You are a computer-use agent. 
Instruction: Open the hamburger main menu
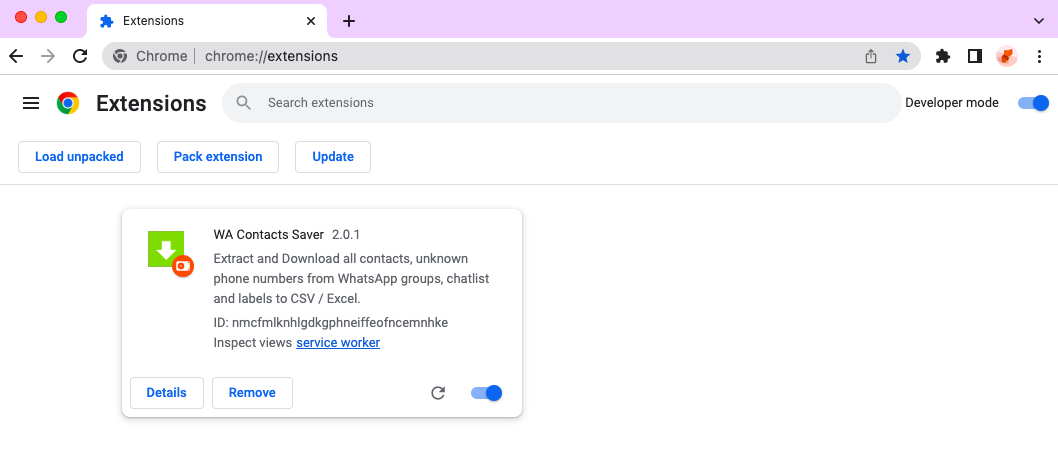point(31,103)
